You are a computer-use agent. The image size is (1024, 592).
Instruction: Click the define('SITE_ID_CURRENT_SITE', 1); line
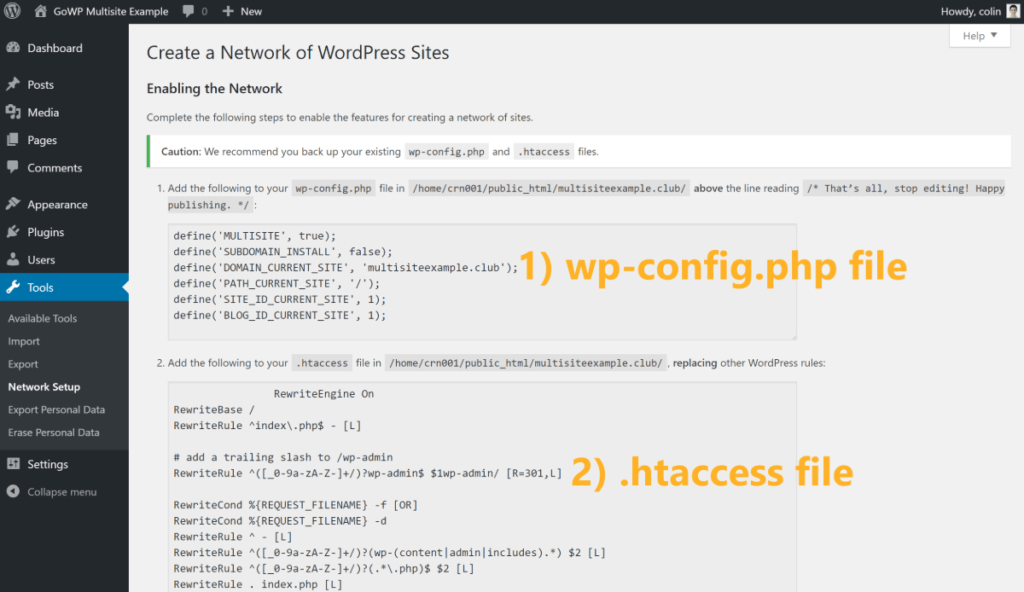tap(280, 299)
